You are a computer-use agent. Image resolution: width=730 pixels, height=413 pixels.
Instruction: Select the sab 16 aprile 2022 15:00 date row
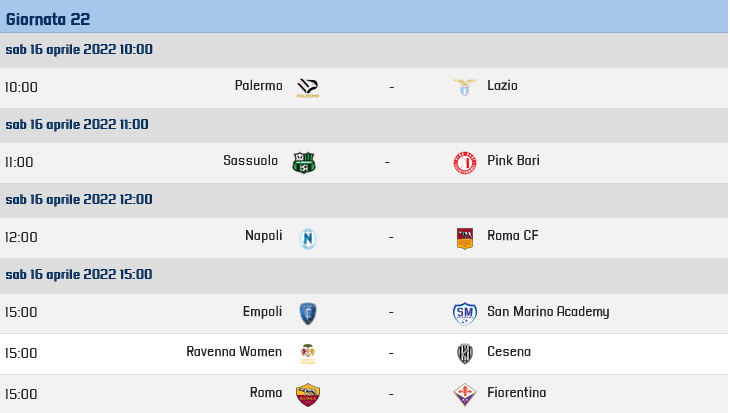364,275
